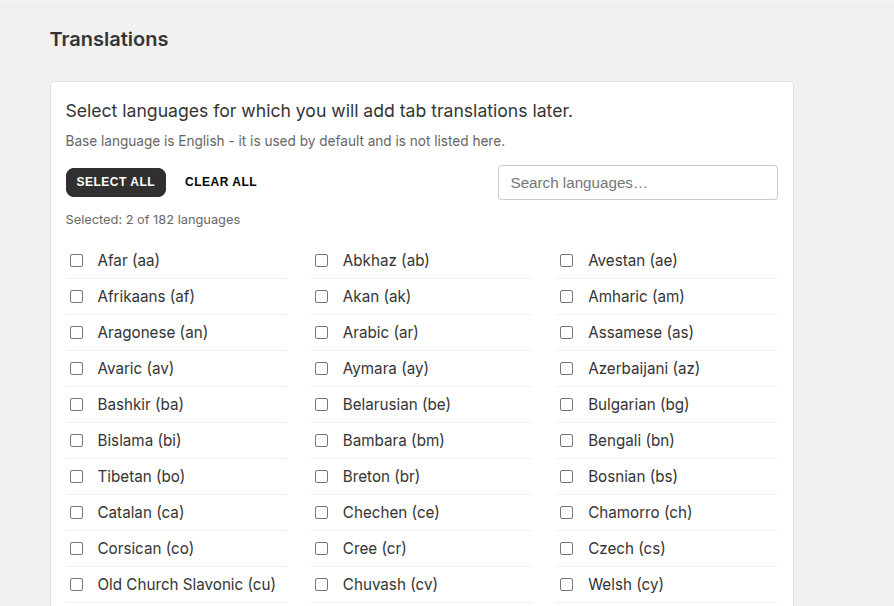This screenshot has height=606, width=894.
Task: Select Belarusian (be) language
Action: 322,404
